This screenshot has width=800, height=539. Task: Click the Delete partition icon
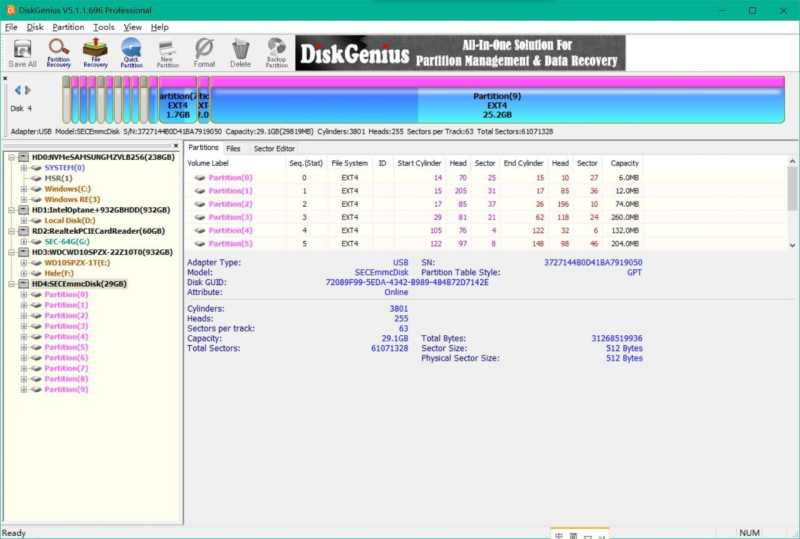click(241, 52)
